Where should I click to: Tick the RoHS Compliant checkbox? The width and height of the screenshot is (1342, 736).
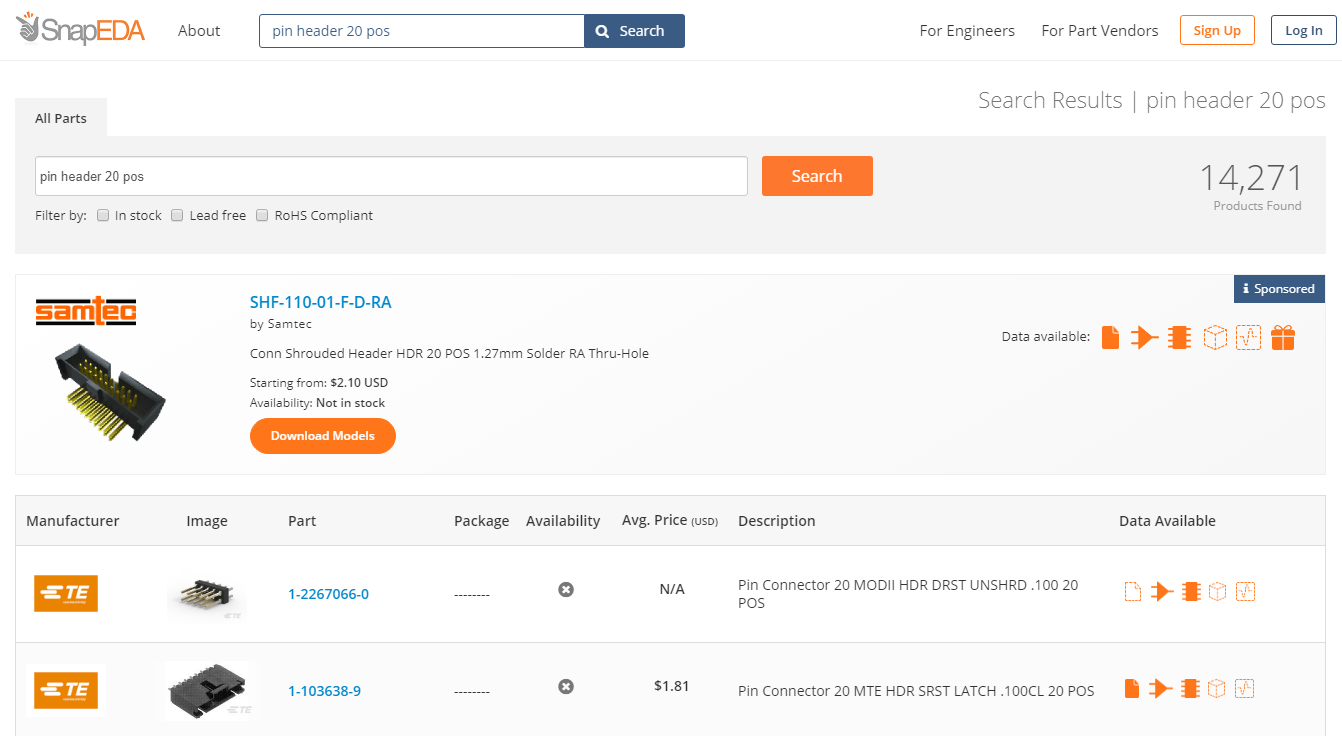coord(263,215)
